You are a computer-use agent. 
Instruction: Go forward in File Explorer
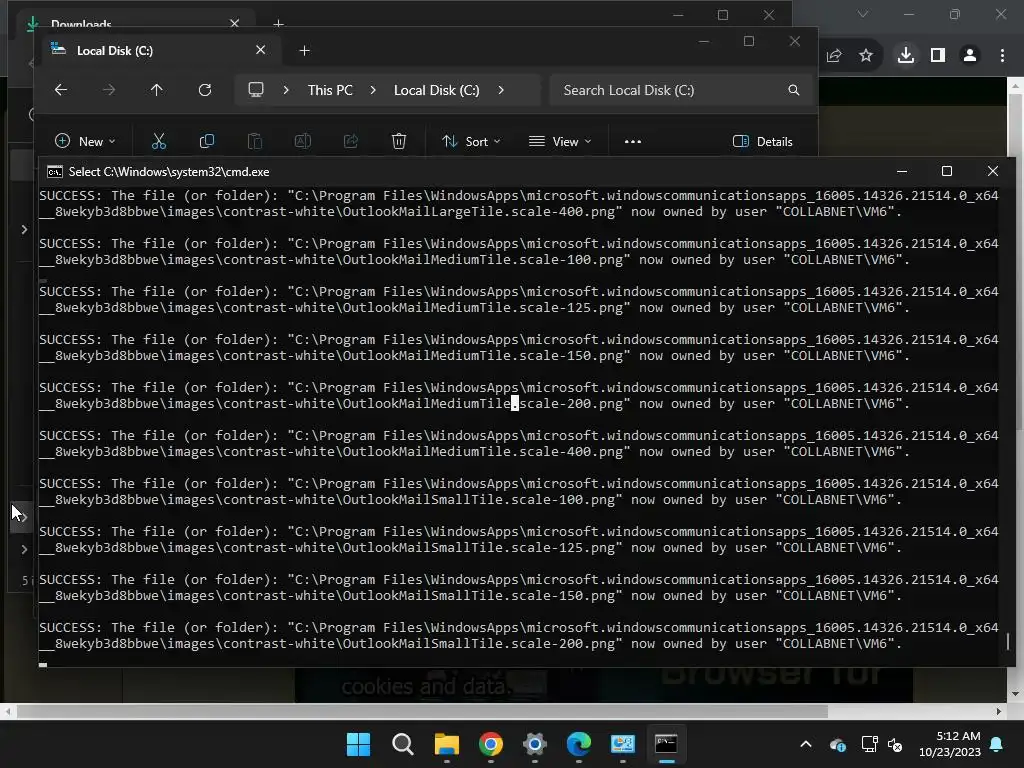click(109, 90)
